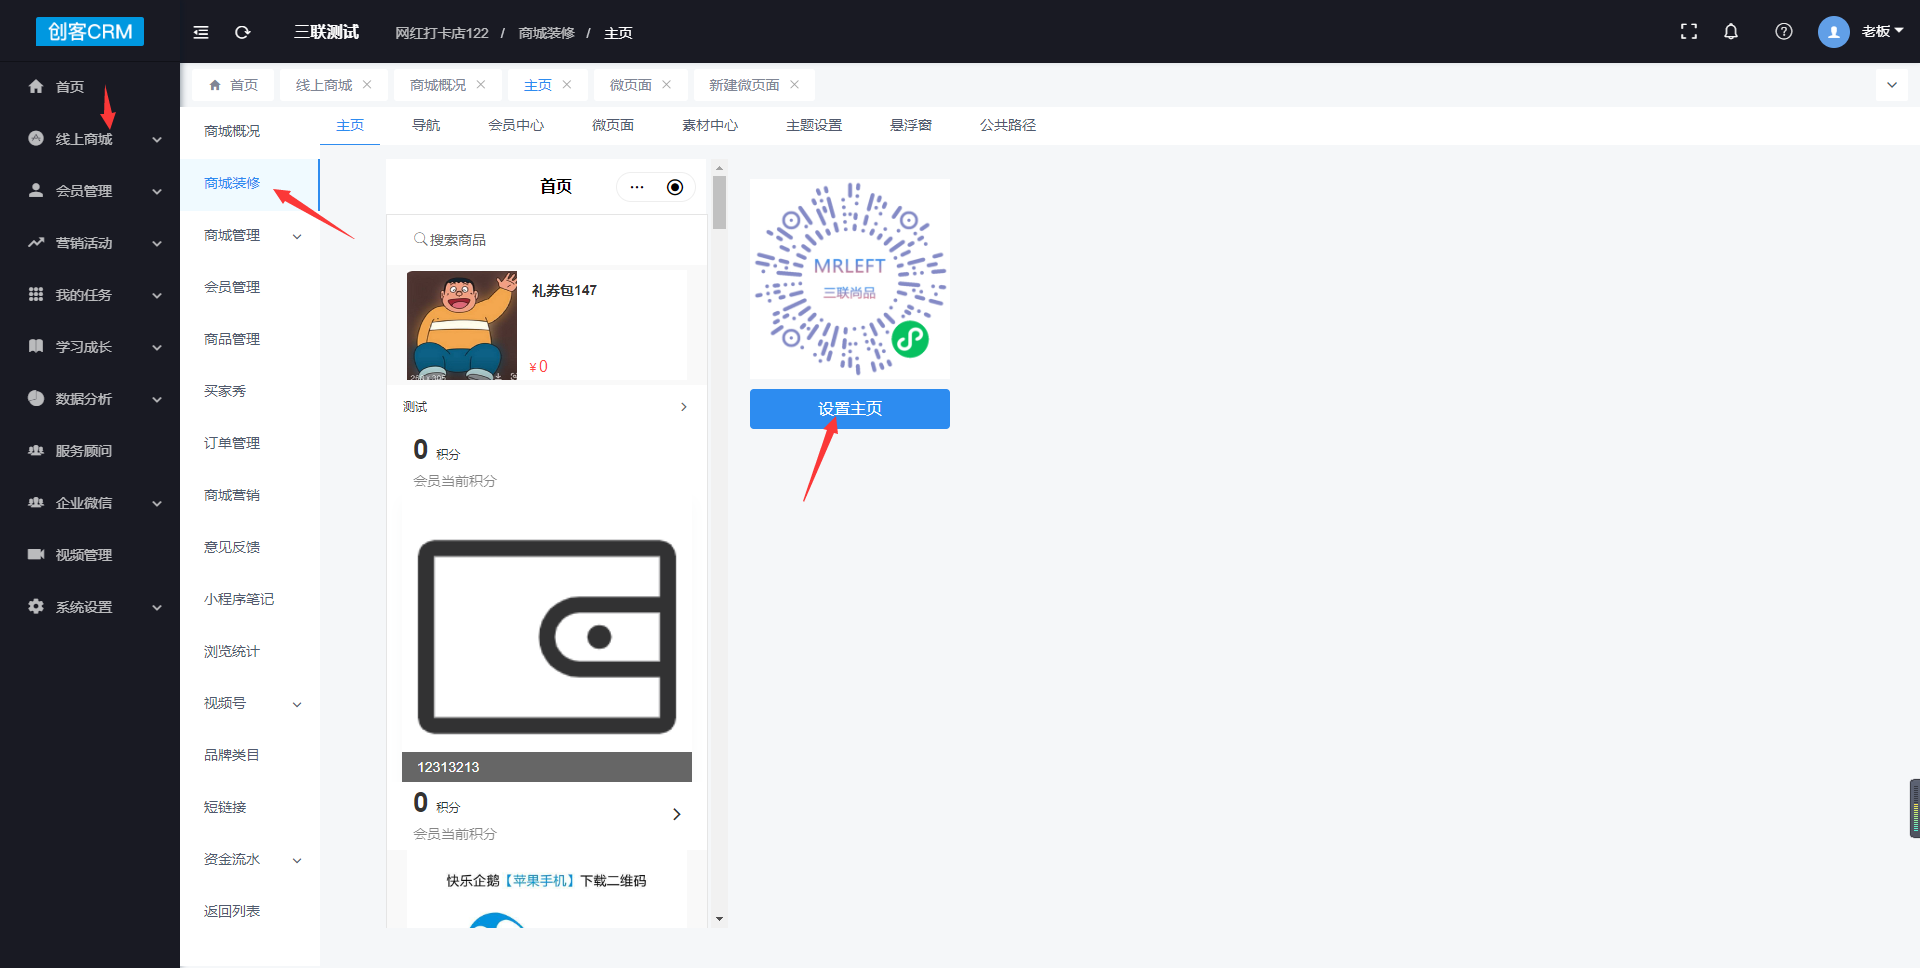Screen dimensions: 1920x968
Task: Click the 设置主页 button
Action: coord(850,409)
